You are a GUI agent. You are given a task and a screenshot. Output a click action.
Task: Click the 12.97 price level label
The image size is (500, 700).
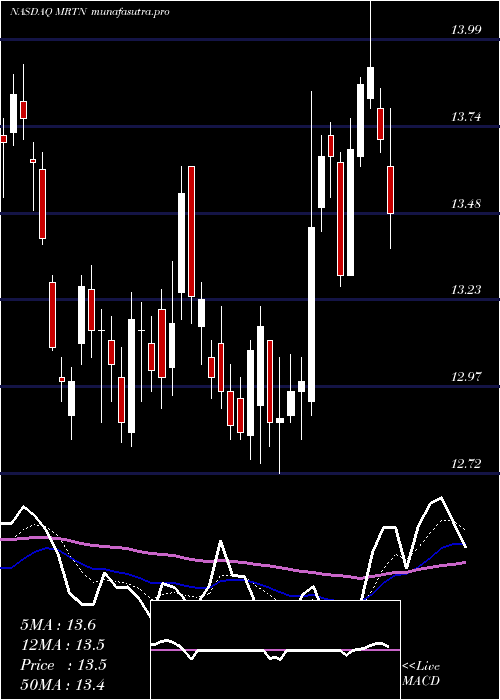(466, 377)
